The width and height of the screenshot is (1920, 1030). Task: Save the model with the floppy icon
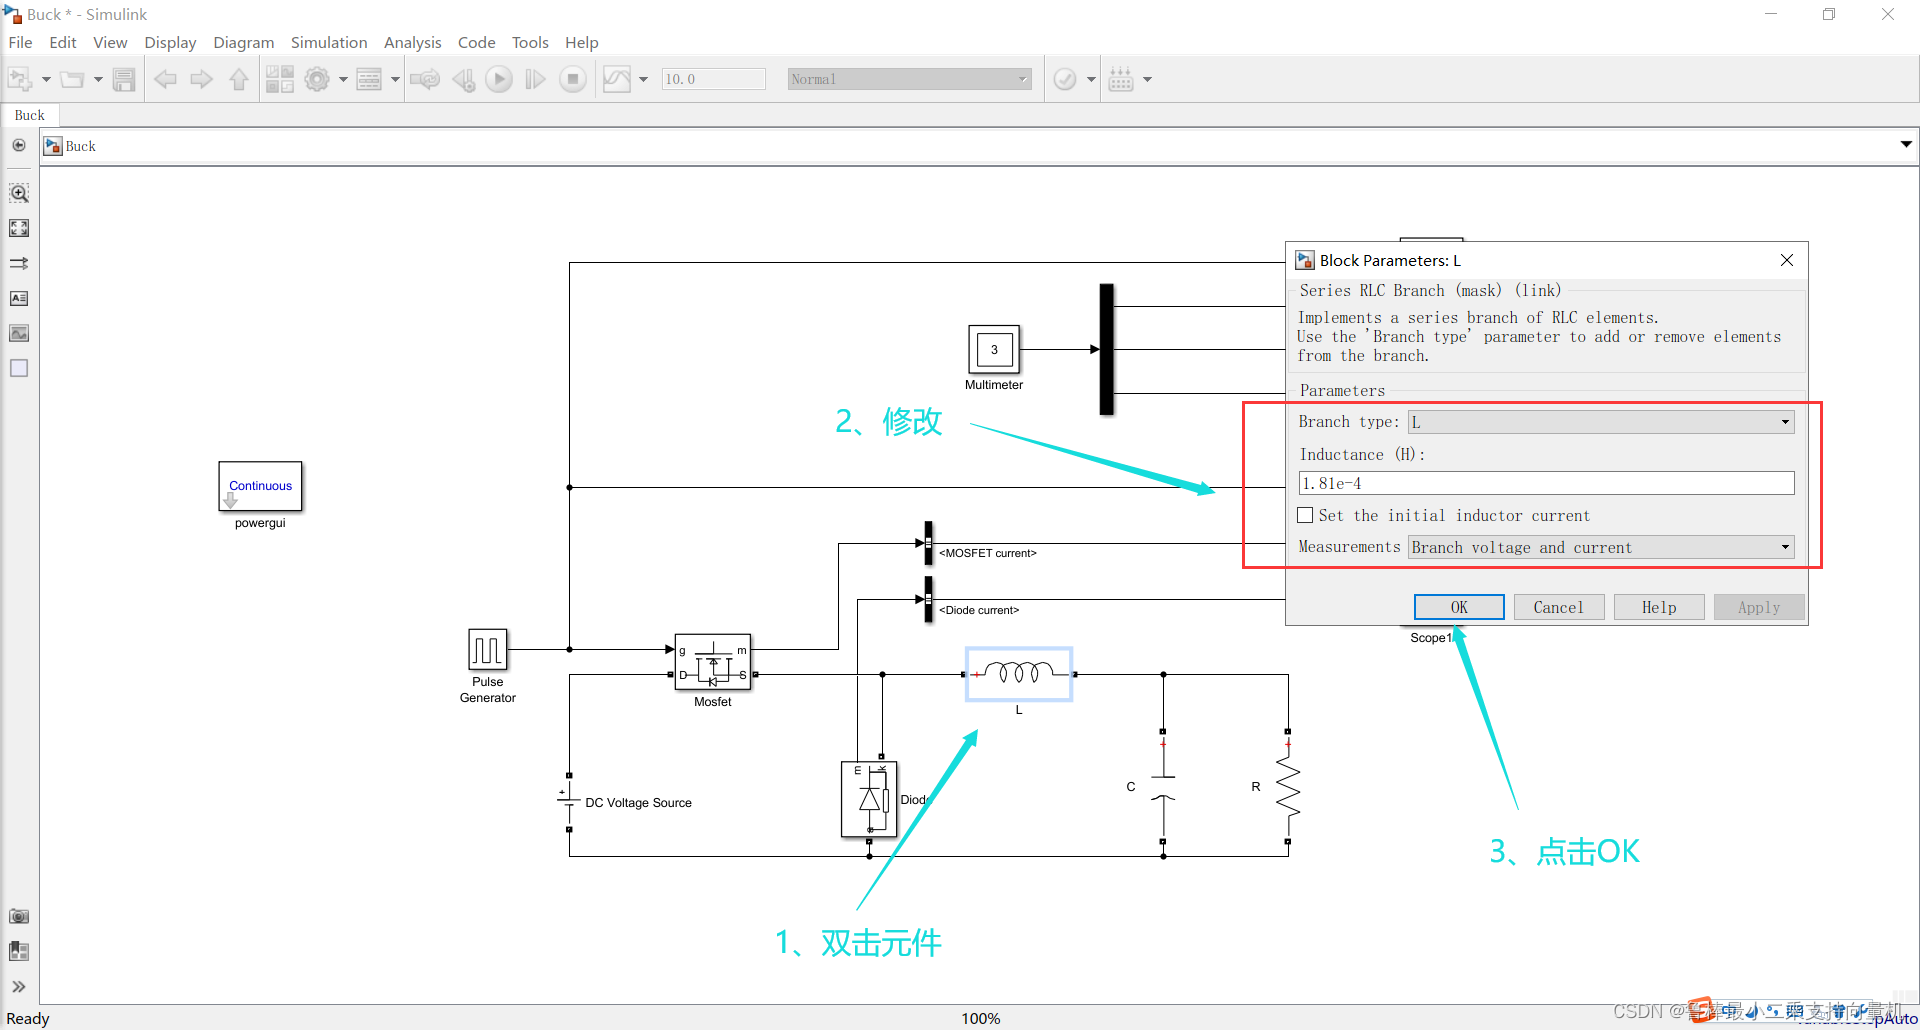(x=124, y=79)
